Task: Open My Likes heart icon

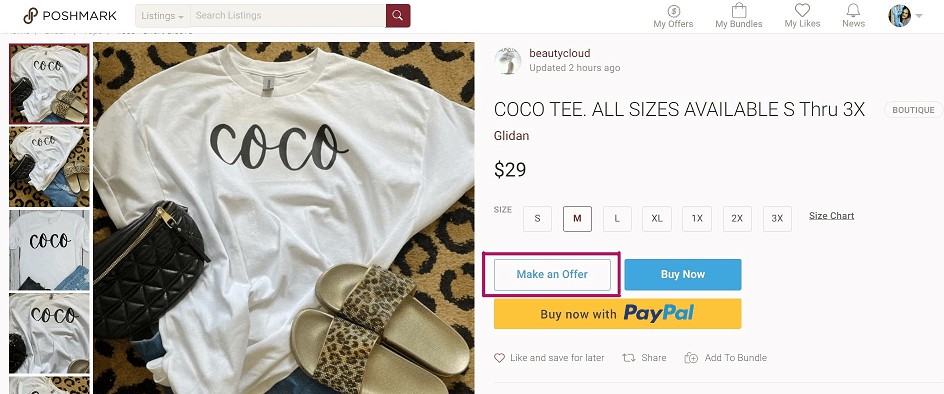Action: 802,10
